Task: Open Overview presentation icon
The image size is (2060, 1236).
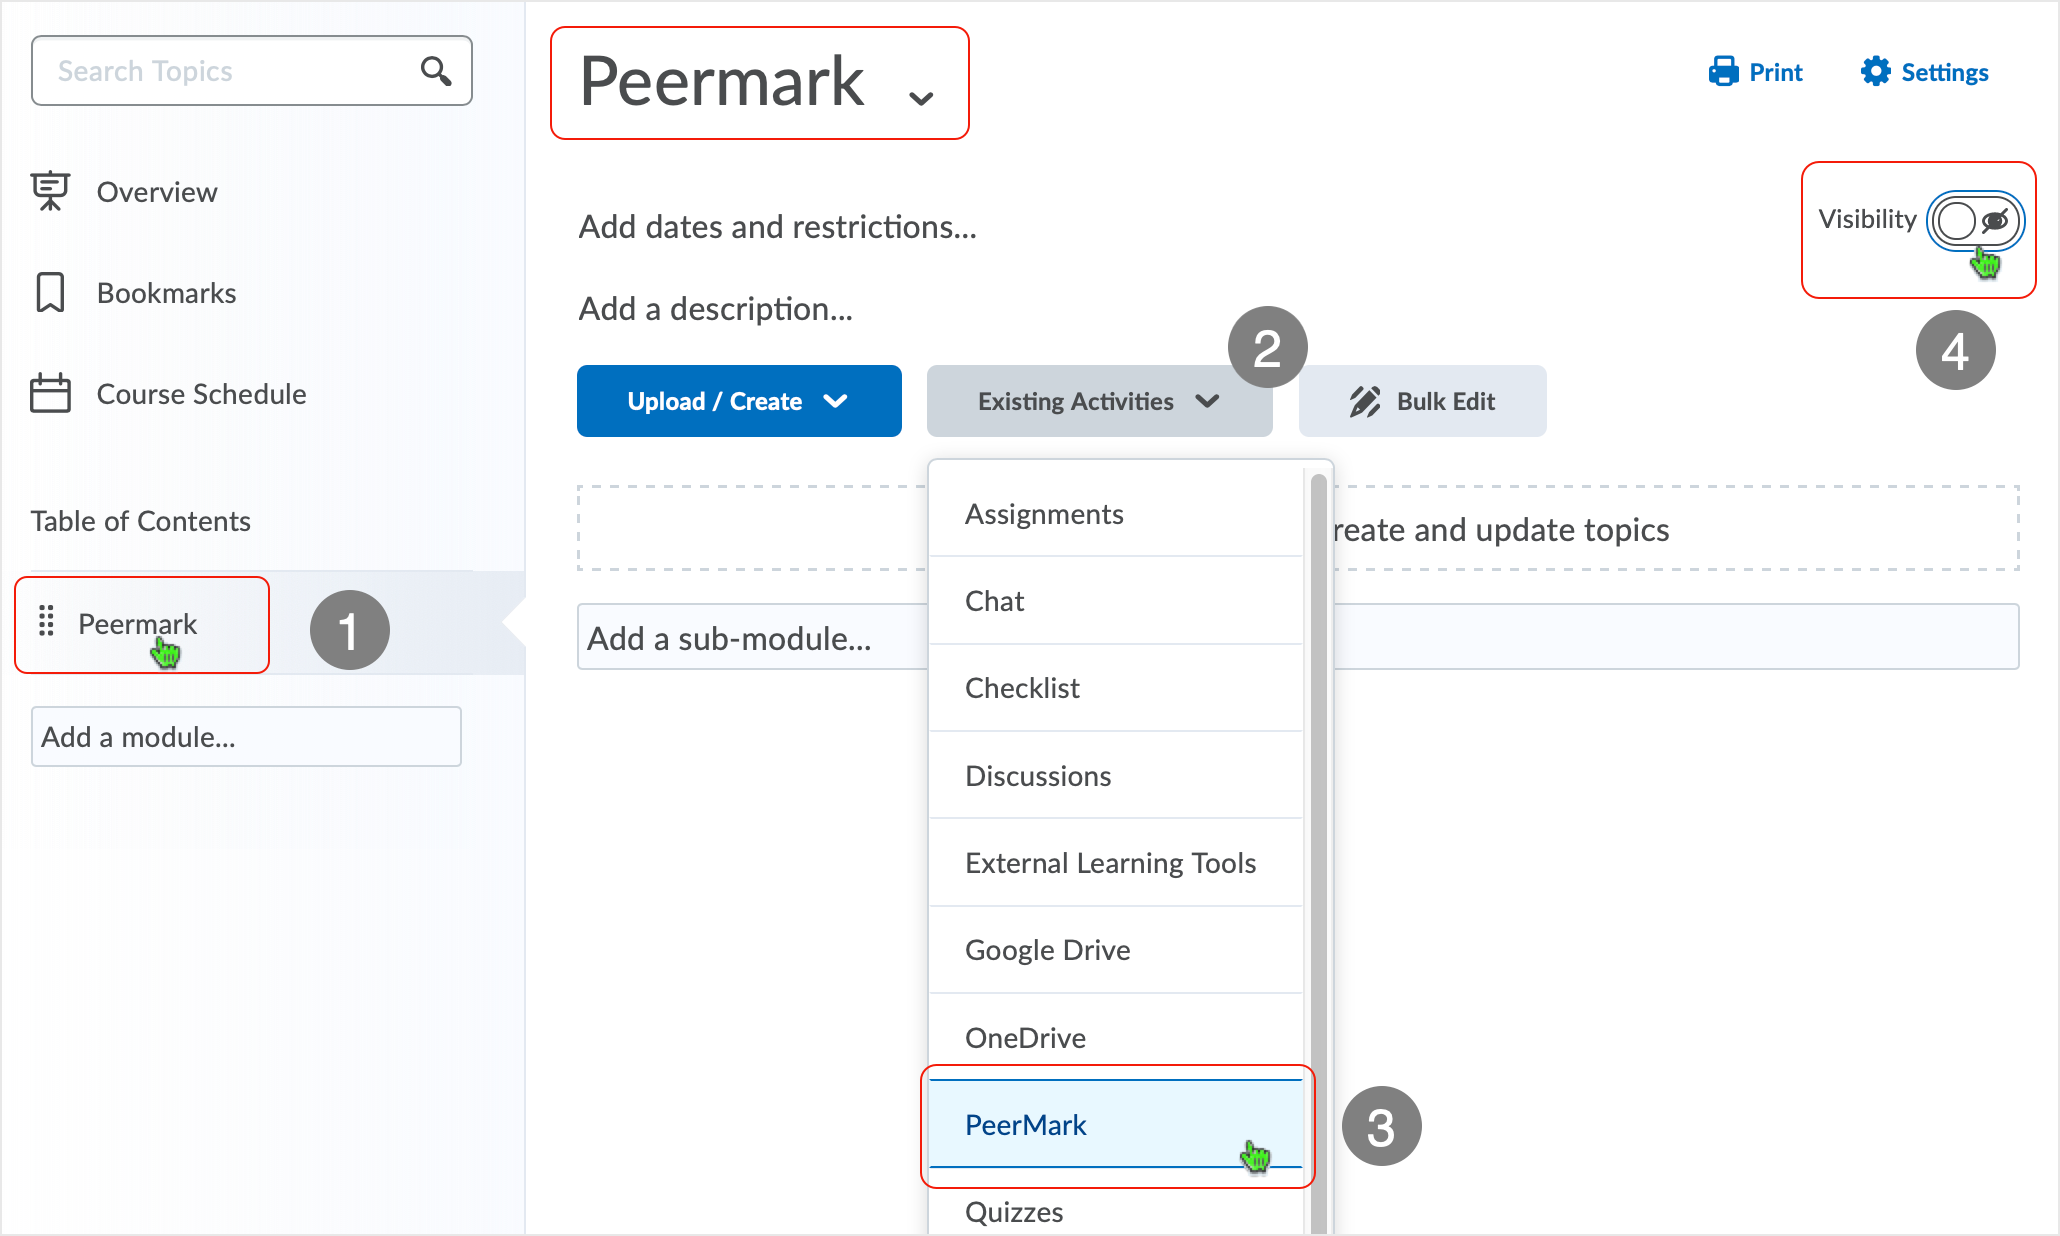Action: tap(50, 191)
